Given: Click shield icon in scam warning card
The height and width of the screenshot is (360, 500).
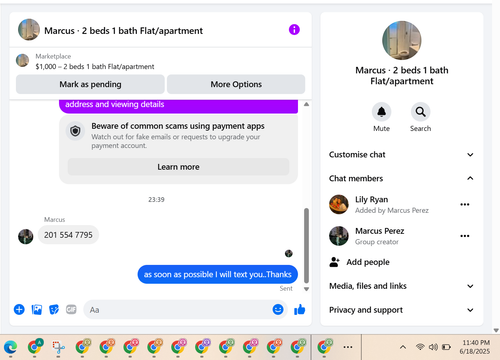Looking at the screenshot, I should click(75, 131).
